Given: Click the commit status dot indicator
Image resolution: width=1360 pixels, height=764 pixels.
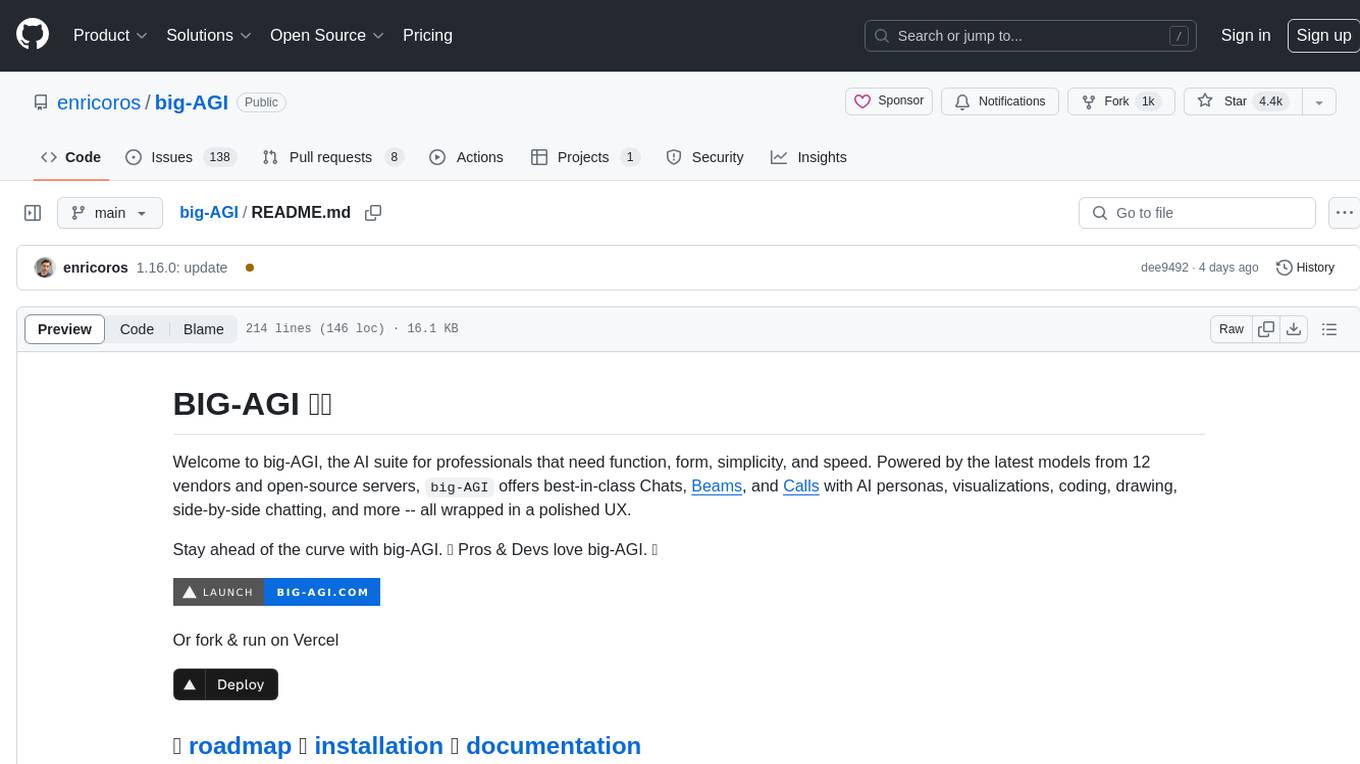Looking at the screenshot, I should [249, 267].
